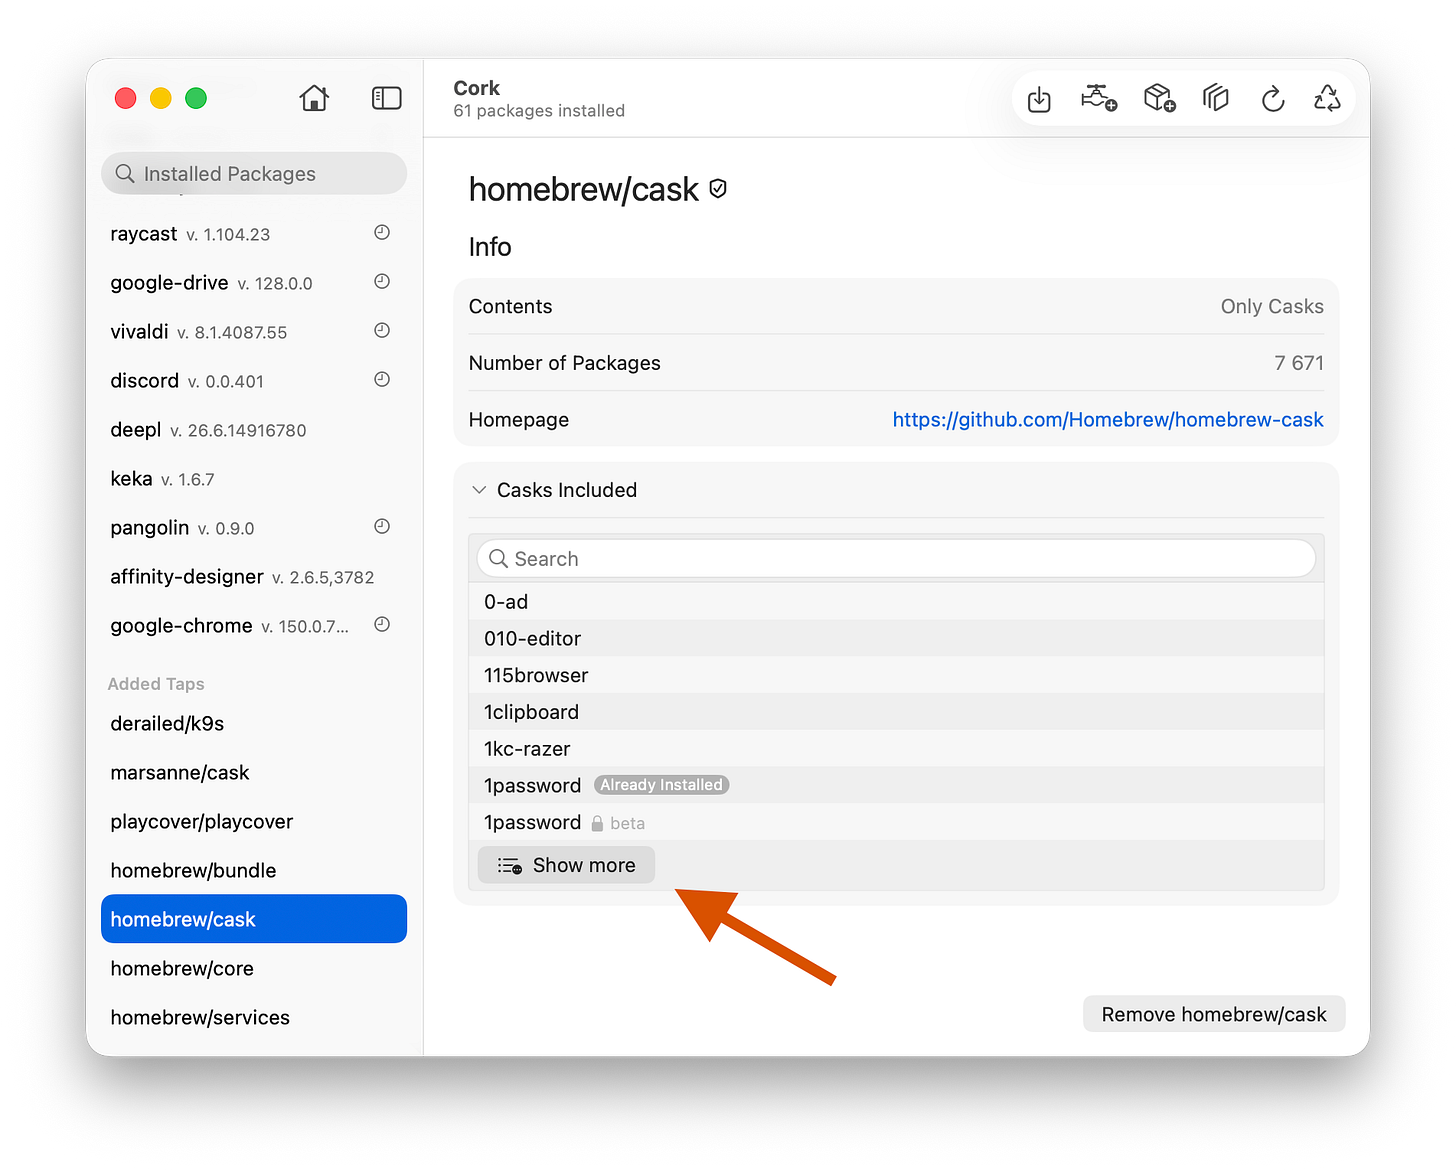Click the clock icon next to google-chrome

point(382,625)
